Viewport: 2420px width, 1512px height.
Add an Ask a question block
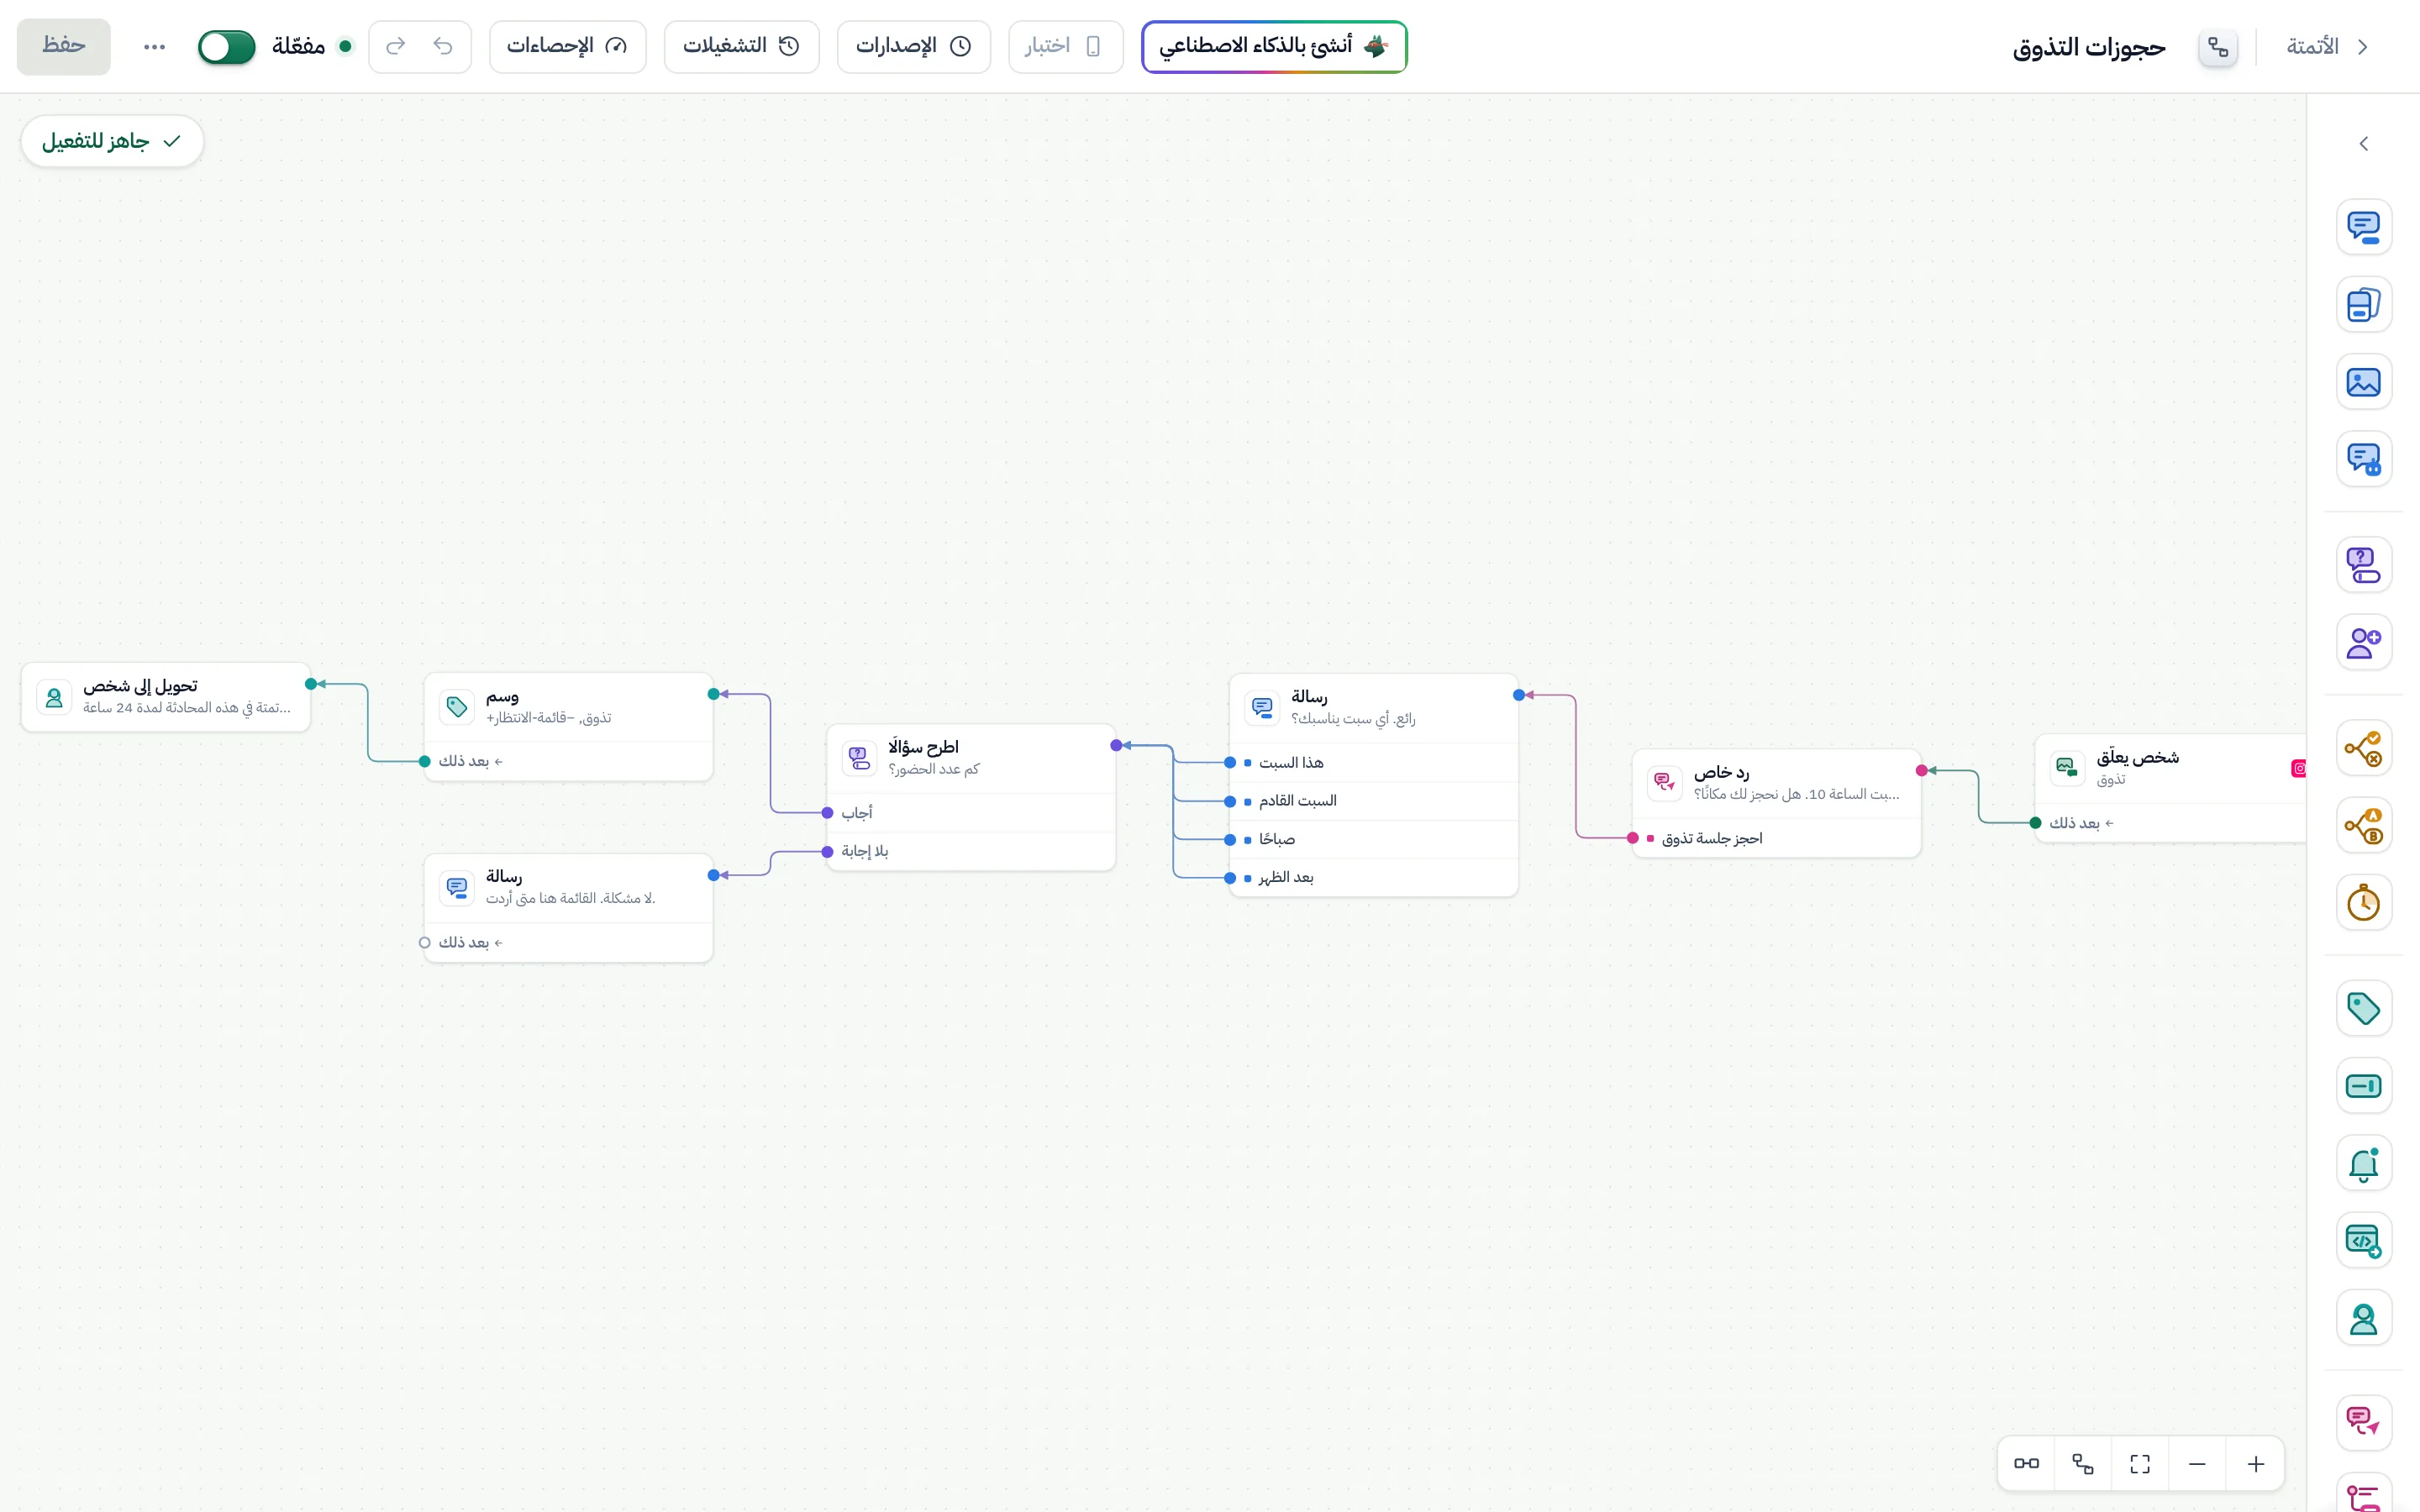coord(2363,565)
